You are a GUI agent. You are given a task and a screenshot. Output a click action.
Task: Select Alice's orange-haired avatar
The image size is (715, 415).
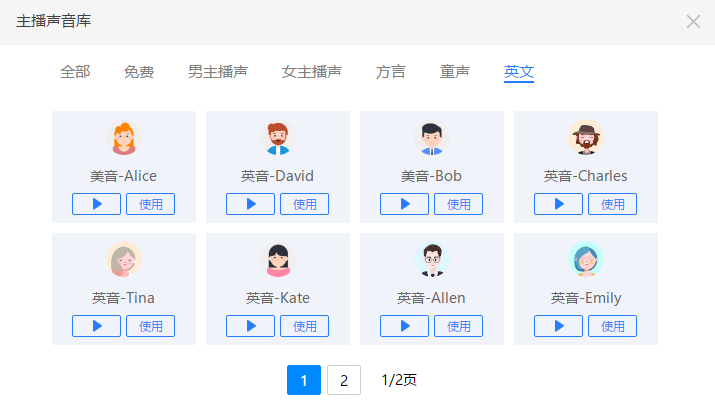coord(124,137)
